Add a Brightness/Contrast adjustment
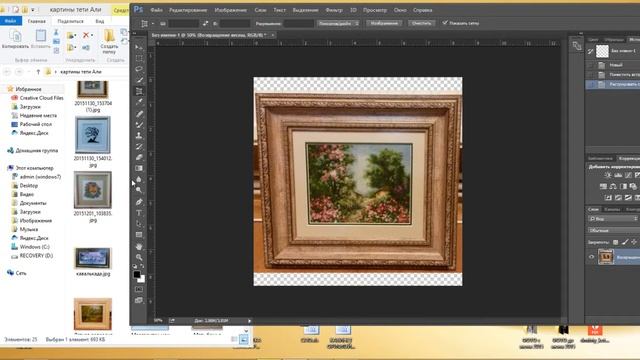 click(x=608, y=175)
